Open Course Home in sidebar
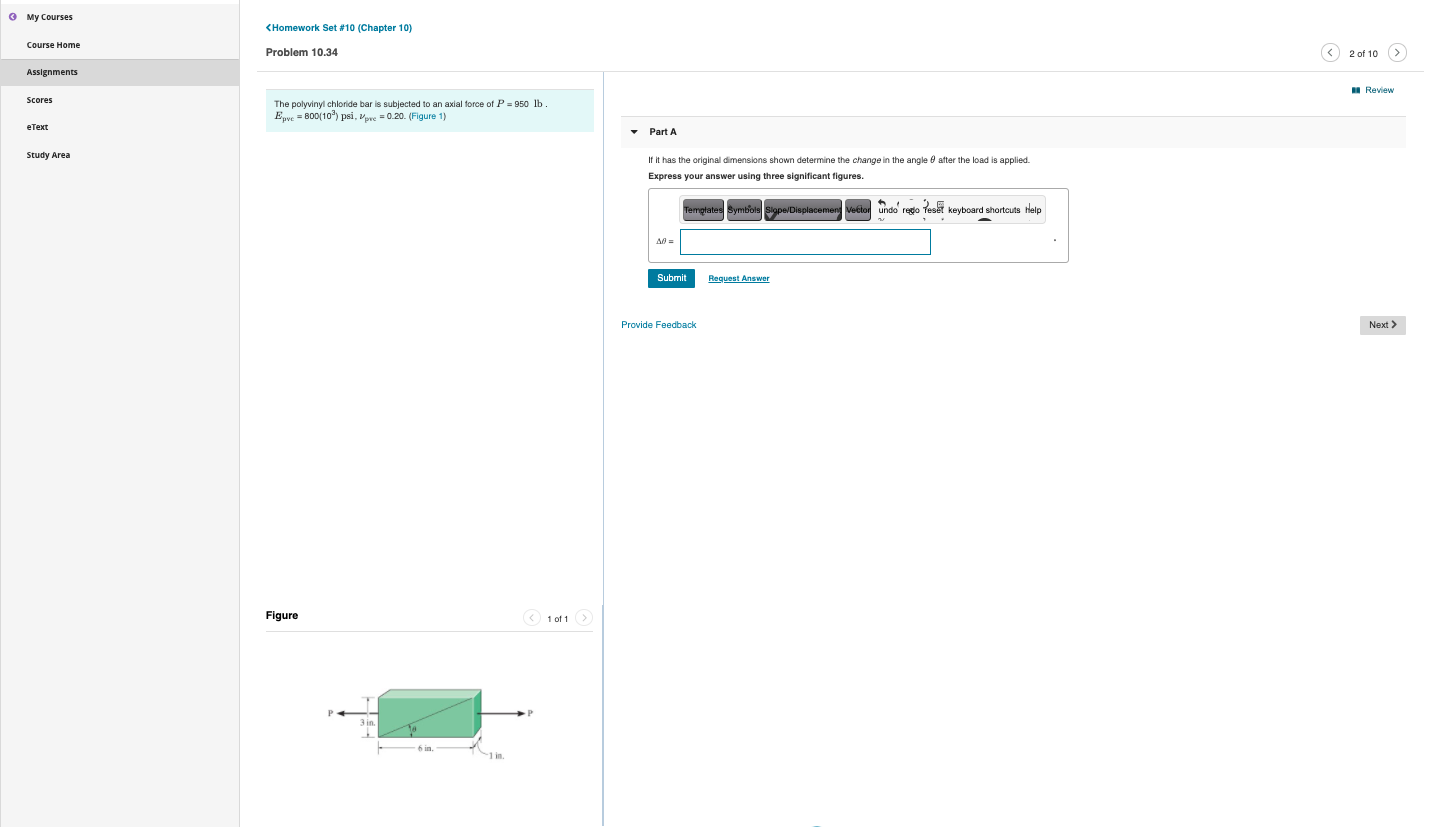Image resolution: width=1440 pixels, height=827 pixels. (53, 45)
